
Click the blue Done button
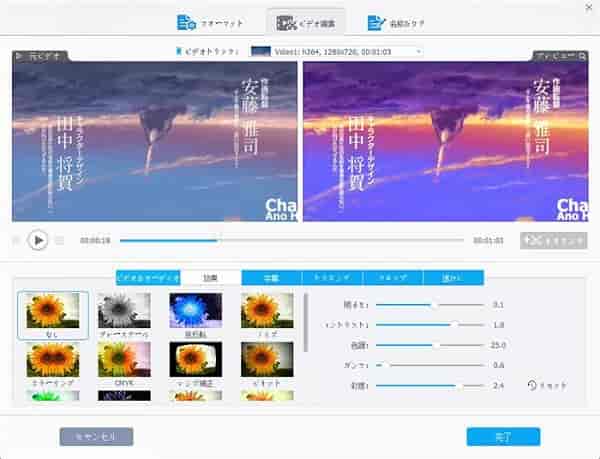503,437
